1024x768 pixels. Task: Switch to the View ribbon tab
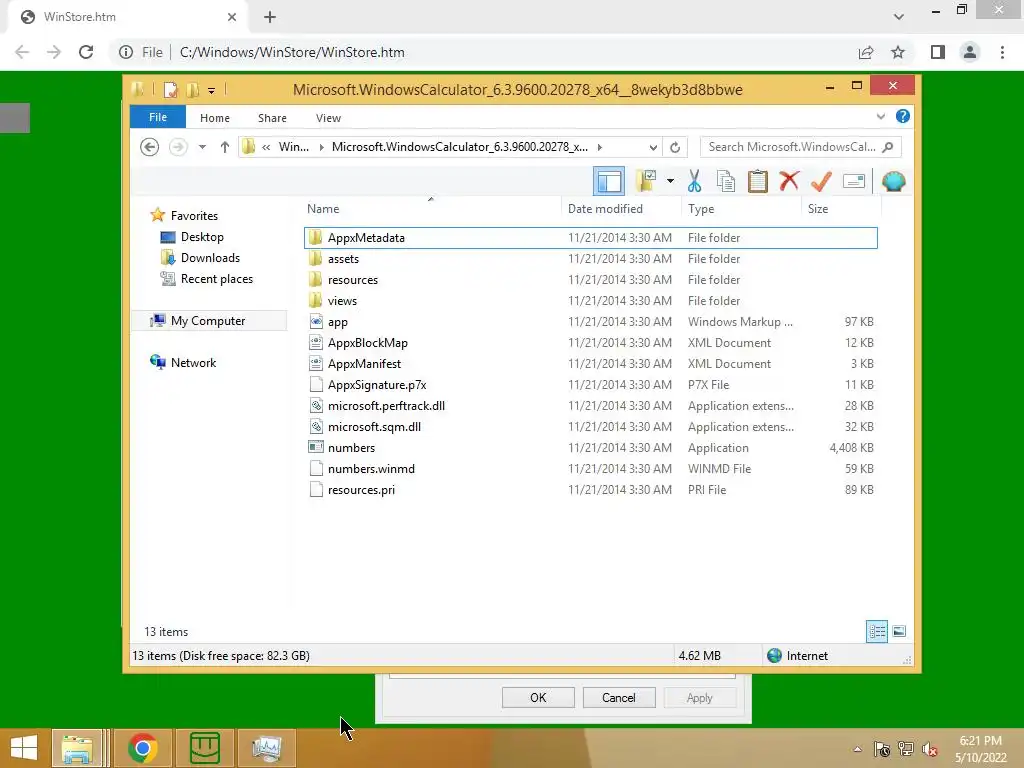tap(328, 118)
